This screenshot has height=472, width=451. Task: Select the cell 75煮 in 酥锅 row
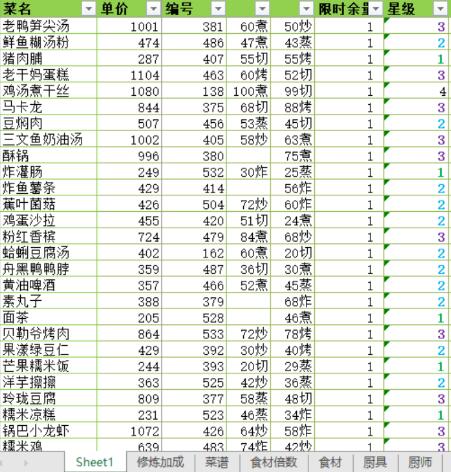293,156
